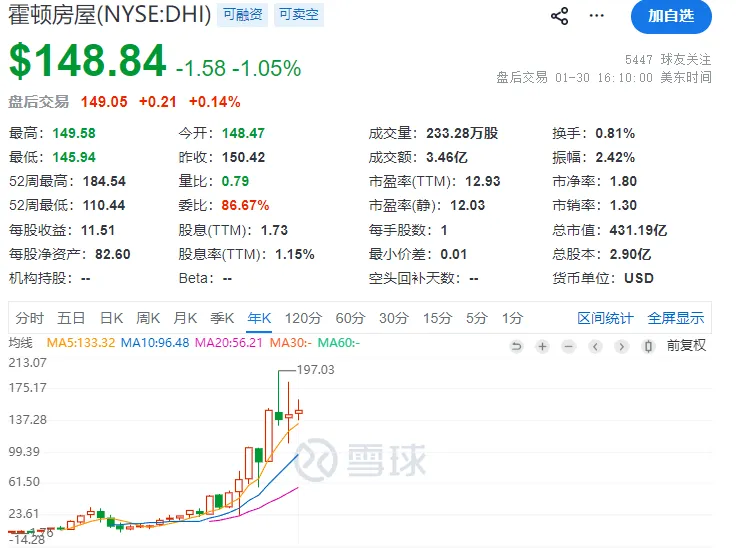Click the after-hours price 149.05
746x548 pixels.
pos(104,102)
